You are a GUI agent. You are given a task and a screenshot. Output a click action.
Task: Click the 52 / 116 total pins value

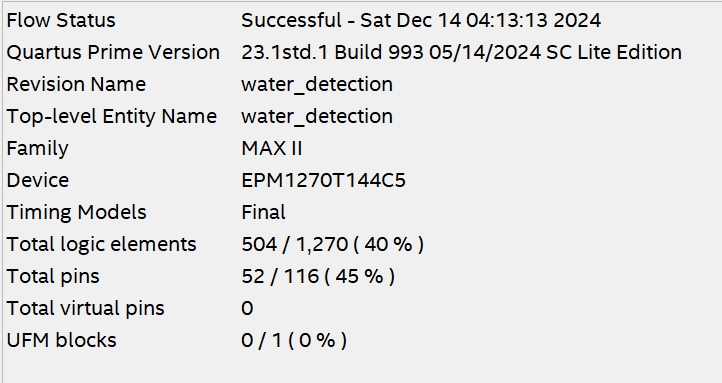click(x=318, y=277)
